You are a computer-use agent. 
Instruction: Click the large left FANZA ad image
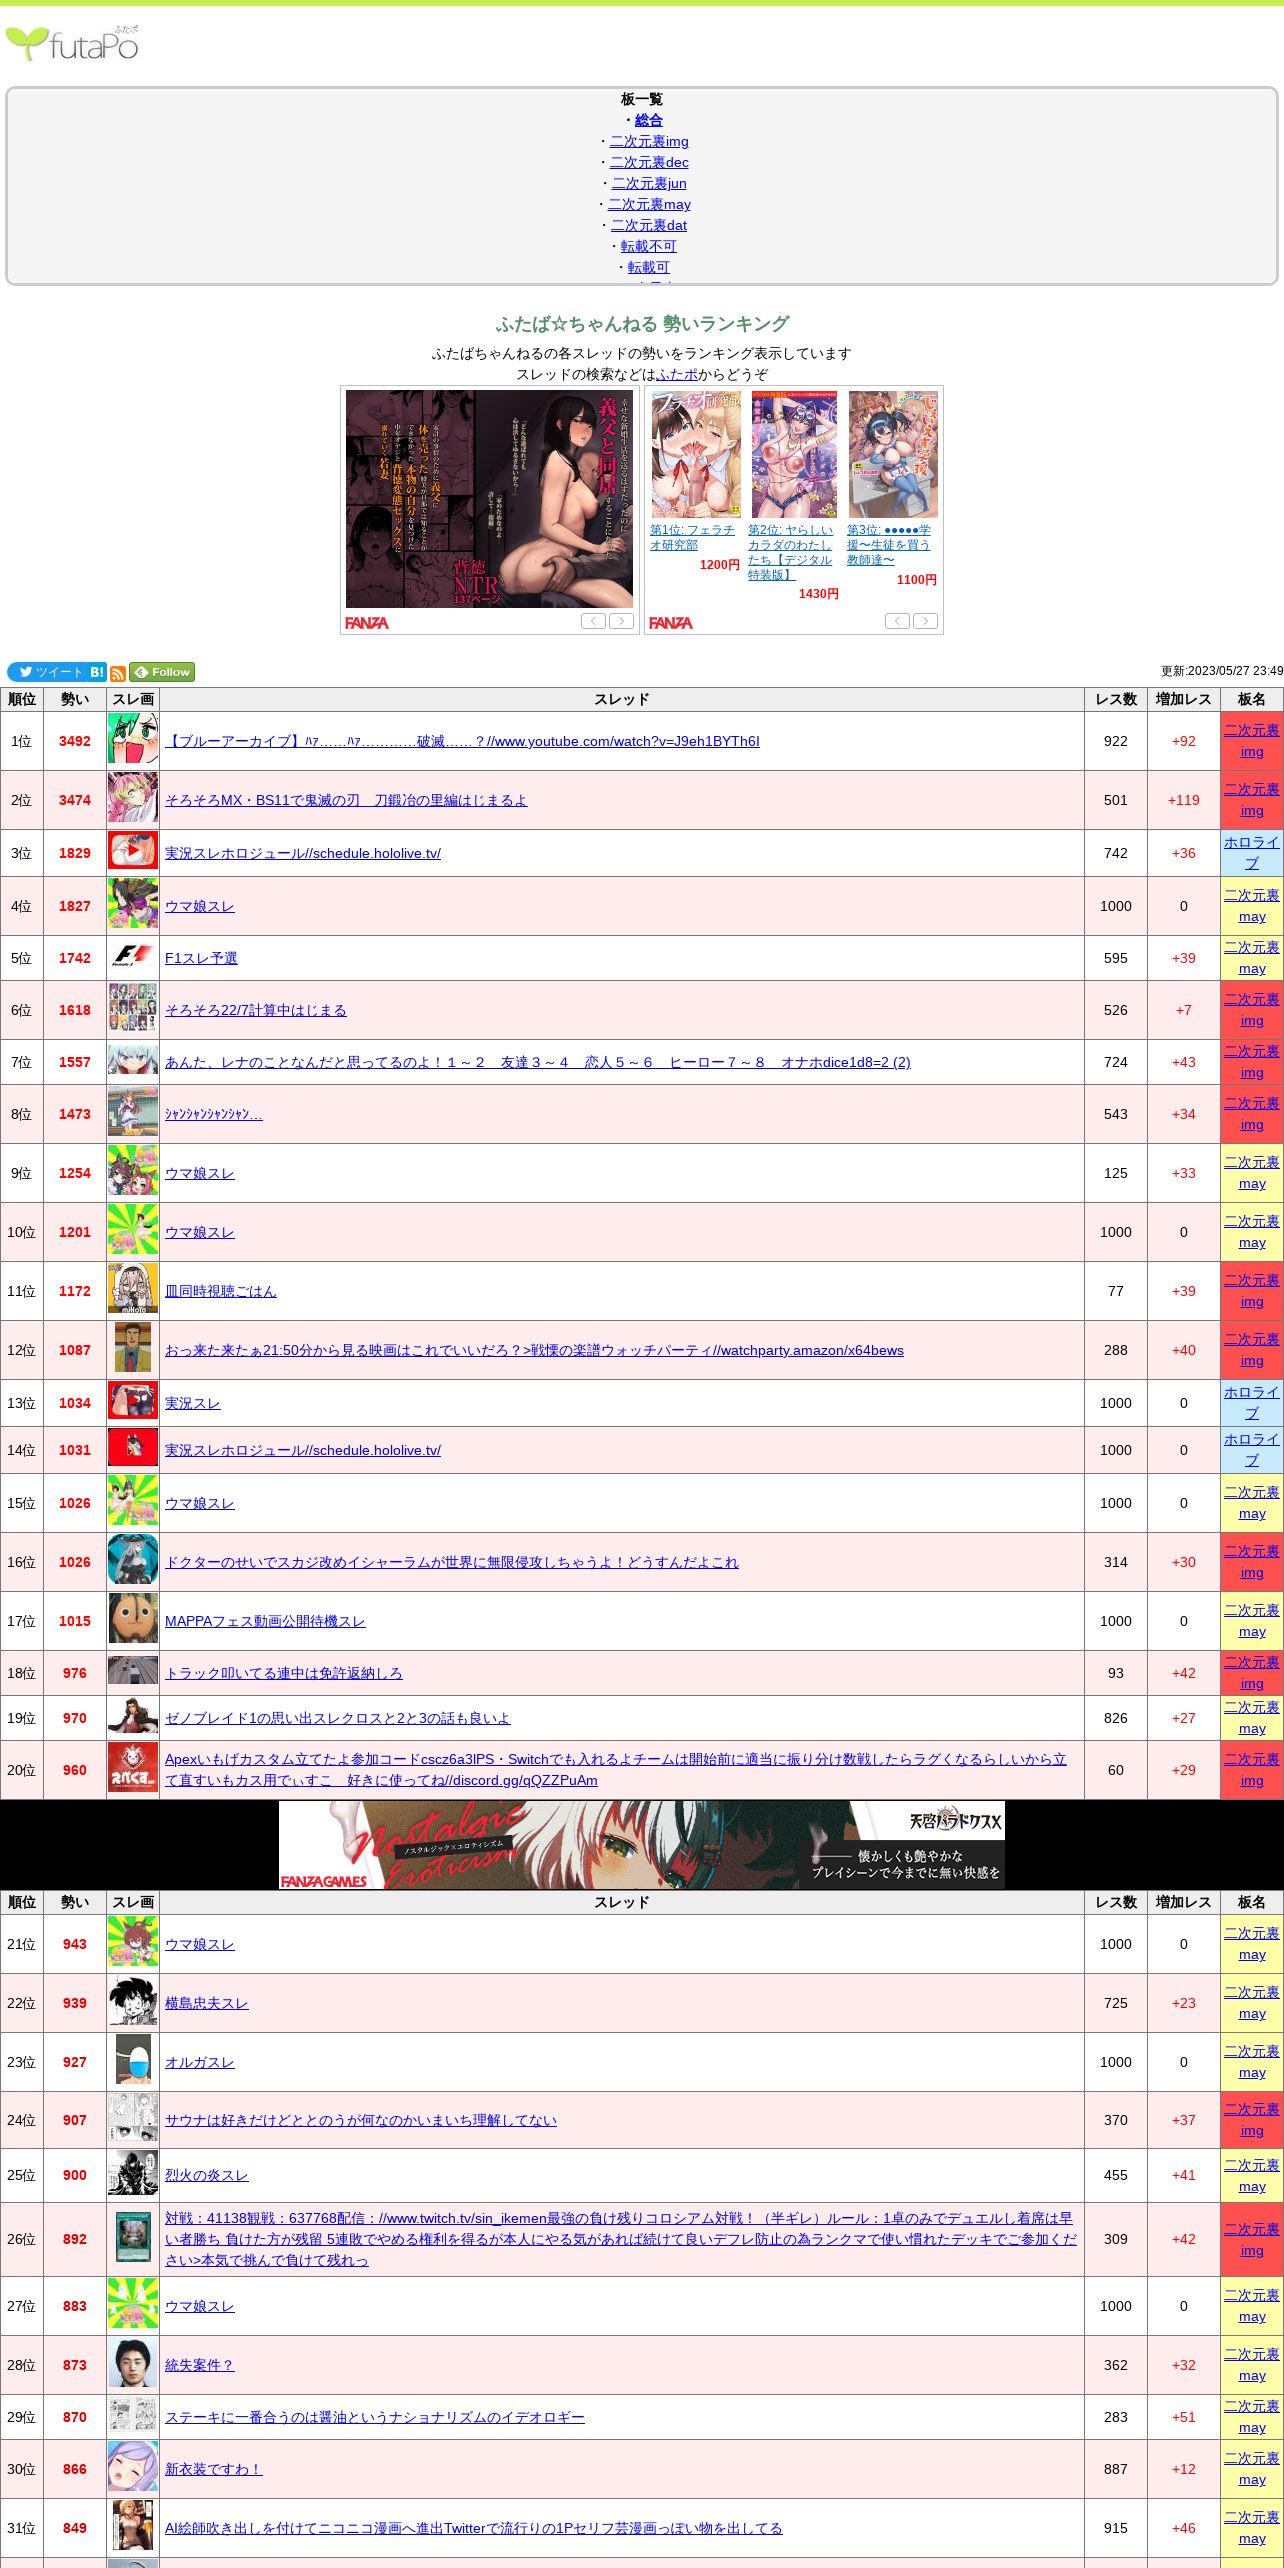coord(489,499)
